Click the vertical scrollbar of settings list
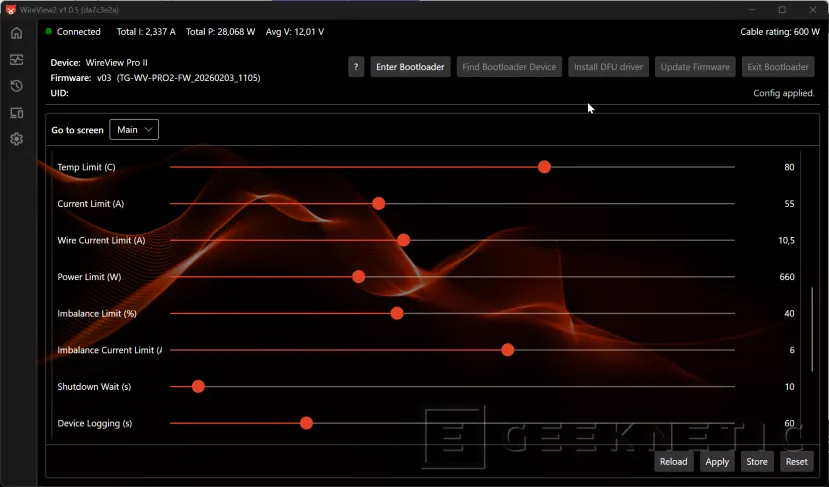Image resolution: width=829 pixels, height=487 pixels. [812, 360]
